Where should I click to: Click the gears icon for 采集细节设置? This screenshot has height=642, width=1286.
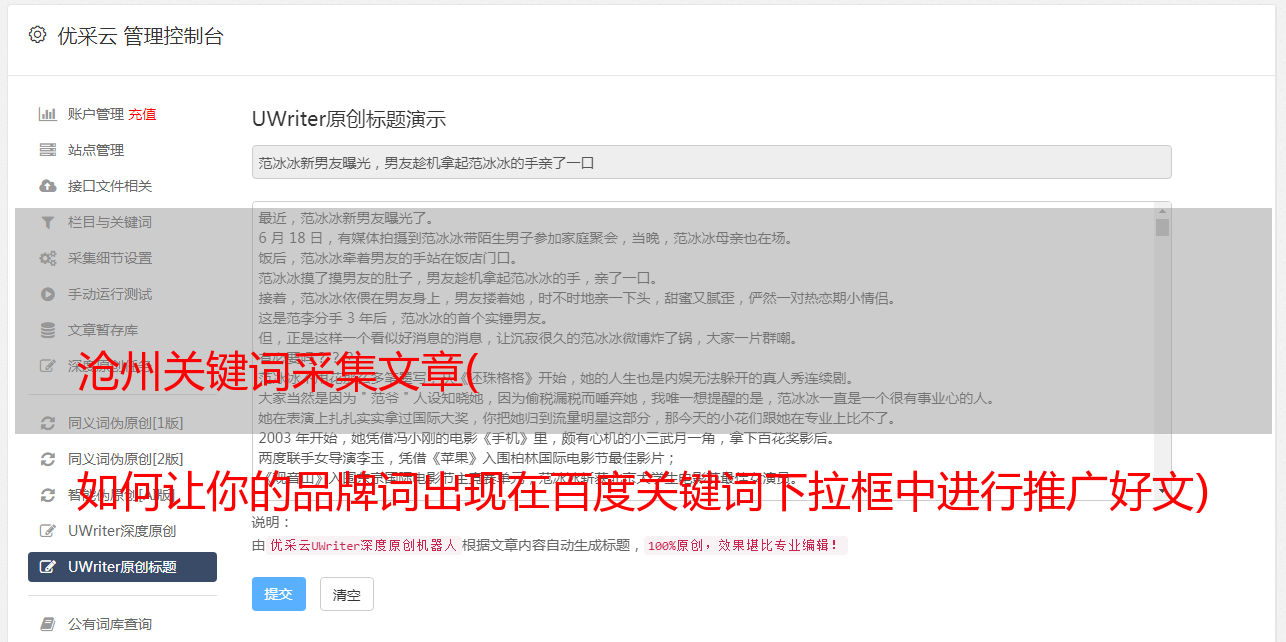pos(47,258)
